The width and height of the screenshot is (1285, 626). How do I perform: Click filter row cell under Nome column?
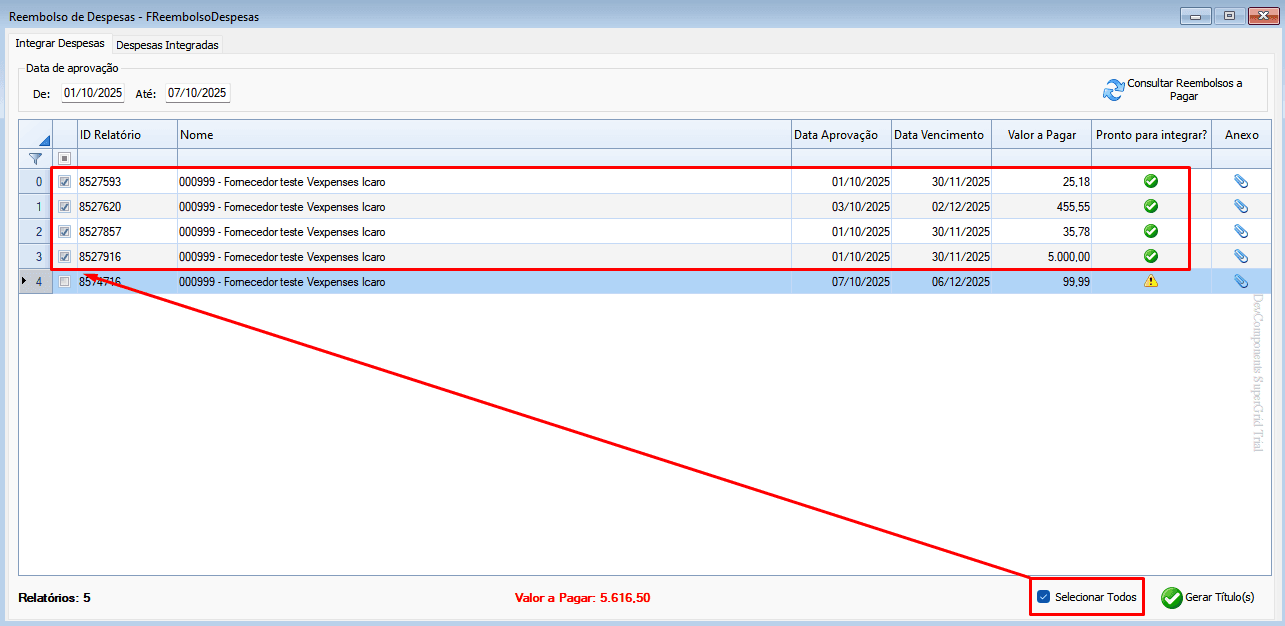[x=484, y=158]
